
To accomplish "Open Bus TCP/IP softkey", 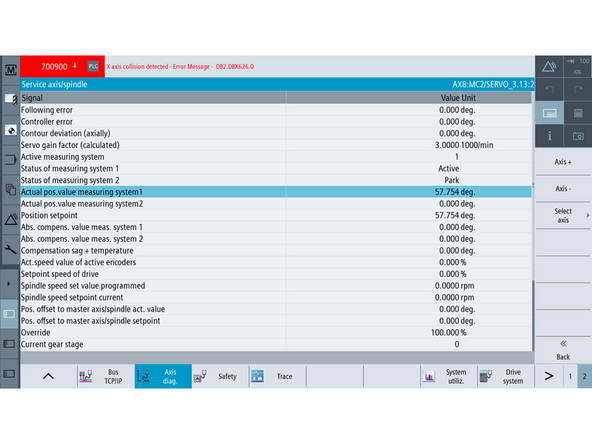I will (x=106, y=376).
